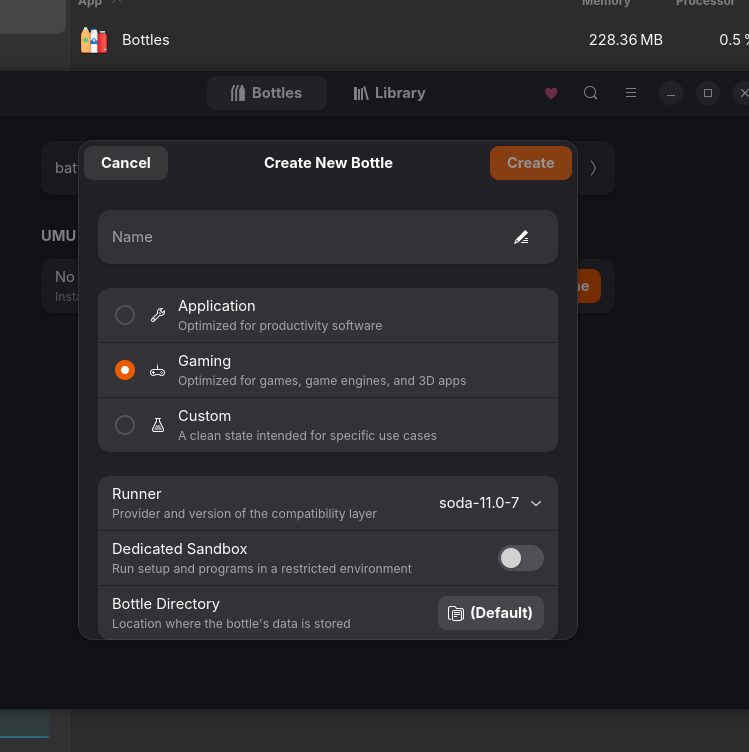Click the Processor column header
The width and height of the screenshot is (749, 752).
tap(705, 3)
